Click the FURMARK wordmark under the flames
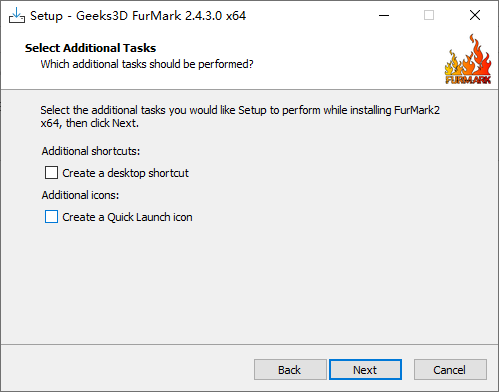 click(x=468, y=79)
